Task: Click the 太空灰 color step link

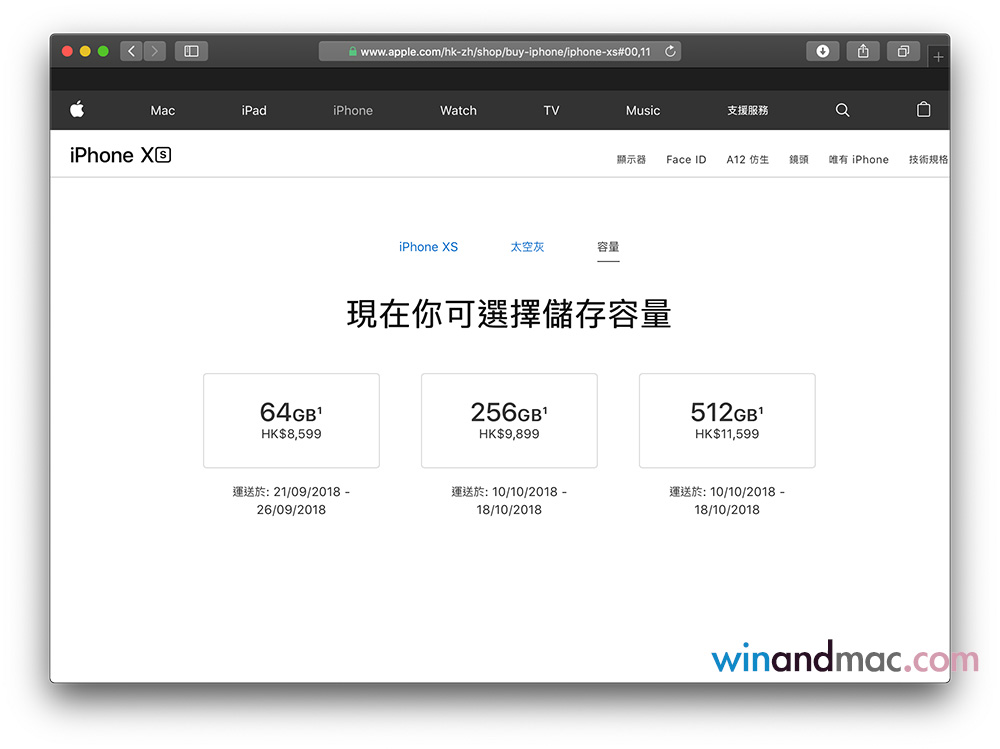Action: click(527, 247)
